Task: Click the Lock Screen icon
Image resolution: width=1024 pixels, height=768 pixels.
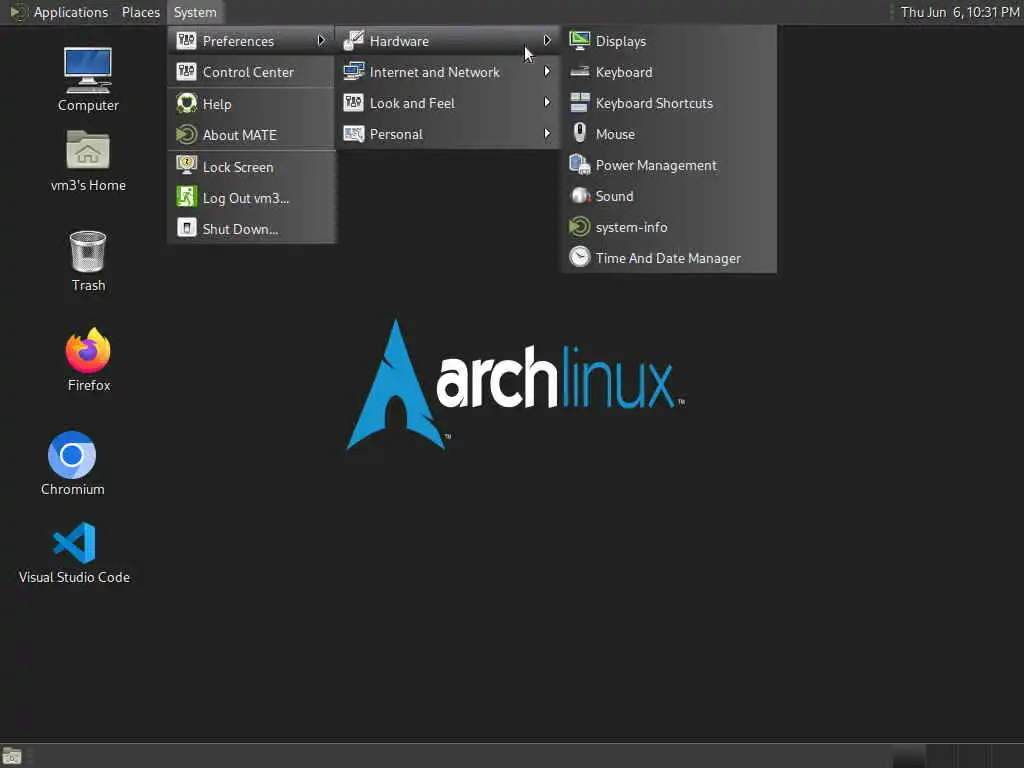Action: pyautogui.click(x=186, y=166)
